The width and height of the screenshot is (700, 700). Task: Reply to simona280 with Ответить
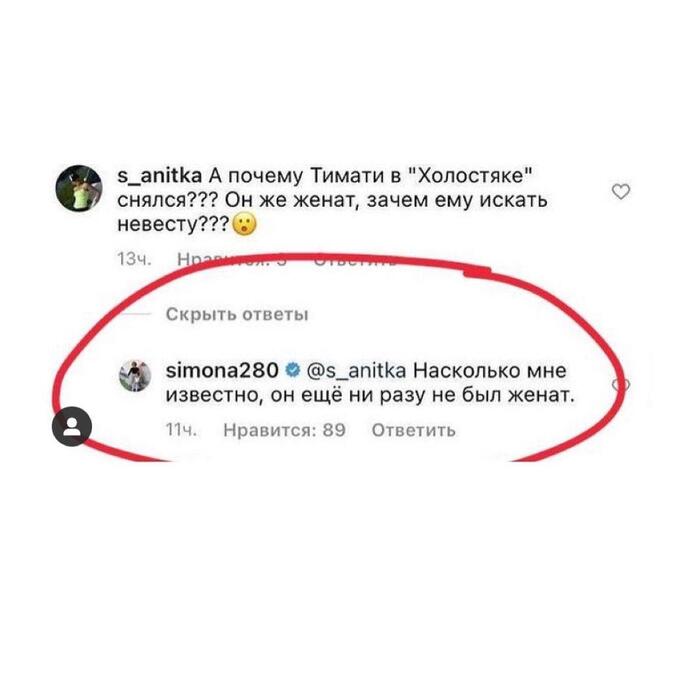(x=413, y=430)
